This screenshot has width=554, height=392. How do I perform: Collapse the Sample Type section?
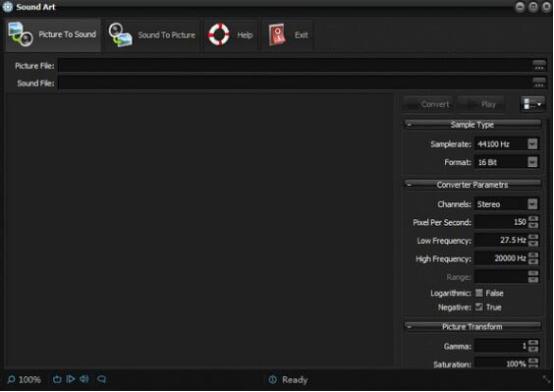pyautogui.click(x=409, y=124)
